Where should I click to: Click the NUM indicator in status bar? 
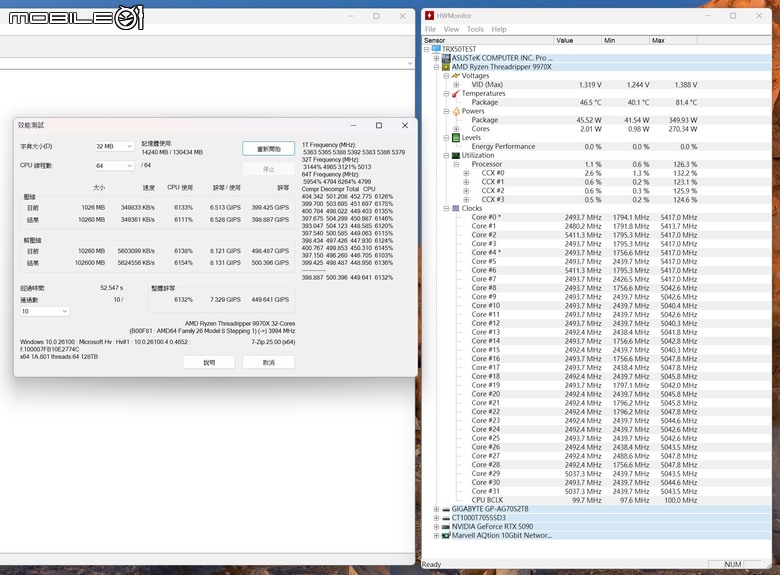[733, 565]
